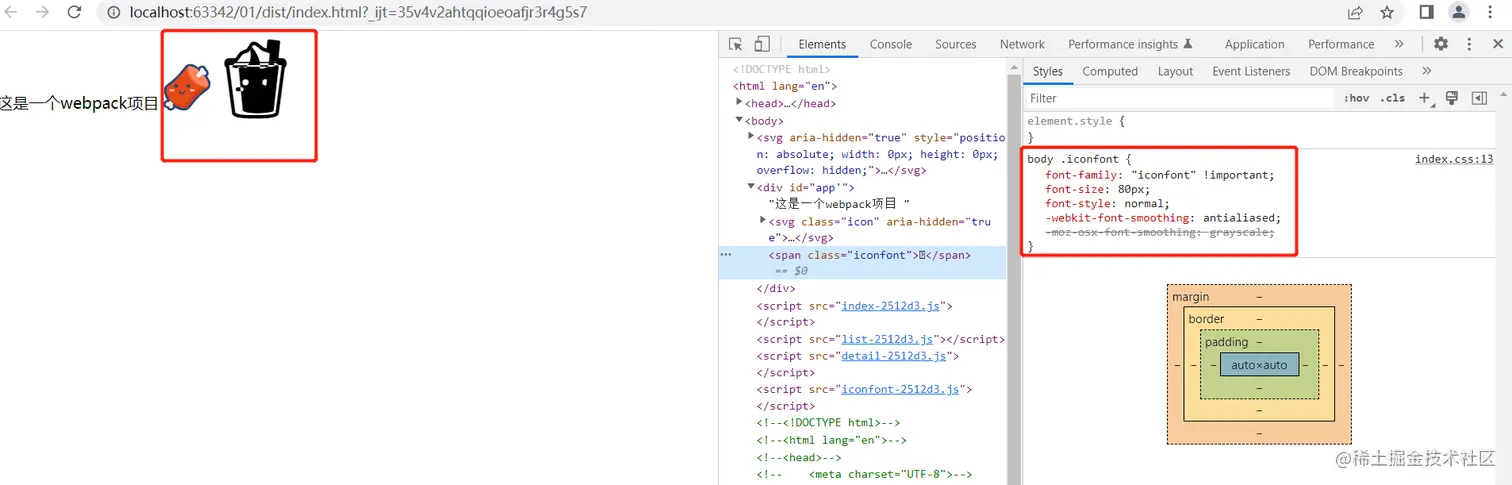Viewport: 1512px width, 485px height.
Task: Click the red meat icon on the page
Action: [187, 87]
